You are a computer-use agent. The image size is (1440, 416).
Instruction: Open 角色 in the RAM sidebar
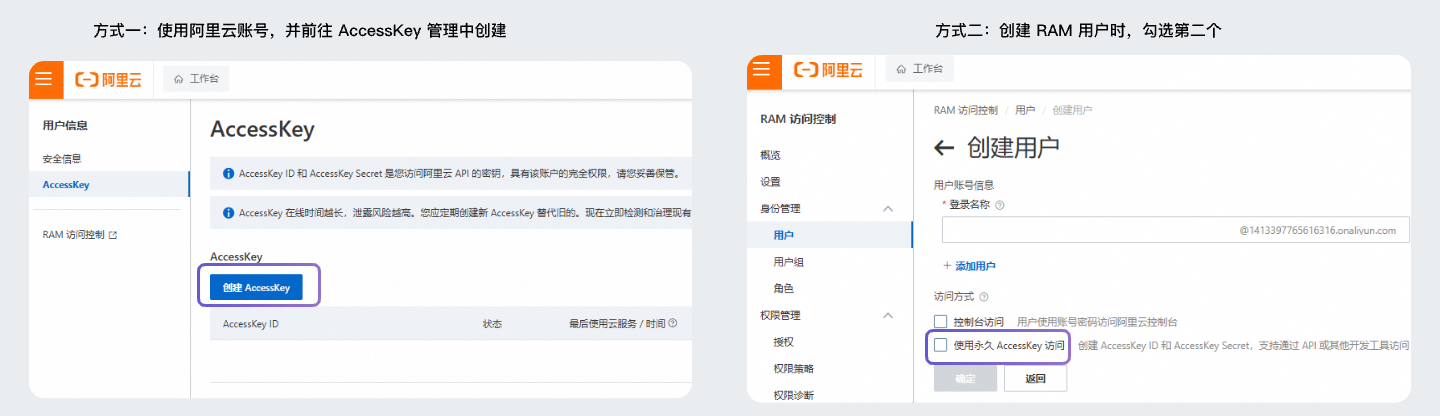[783, 288]
